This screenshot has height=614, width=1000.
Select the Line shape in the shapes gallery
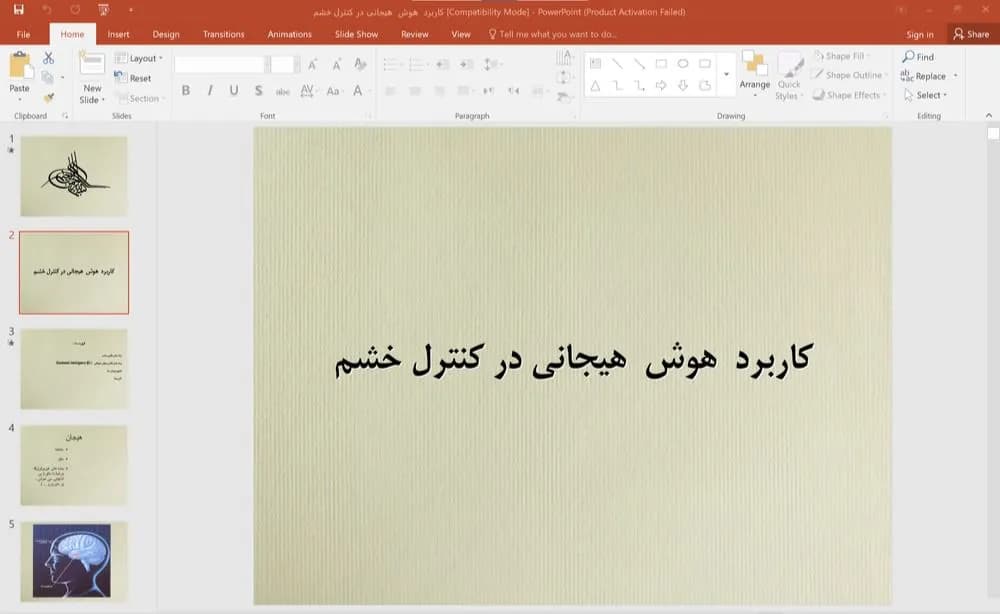617,64
